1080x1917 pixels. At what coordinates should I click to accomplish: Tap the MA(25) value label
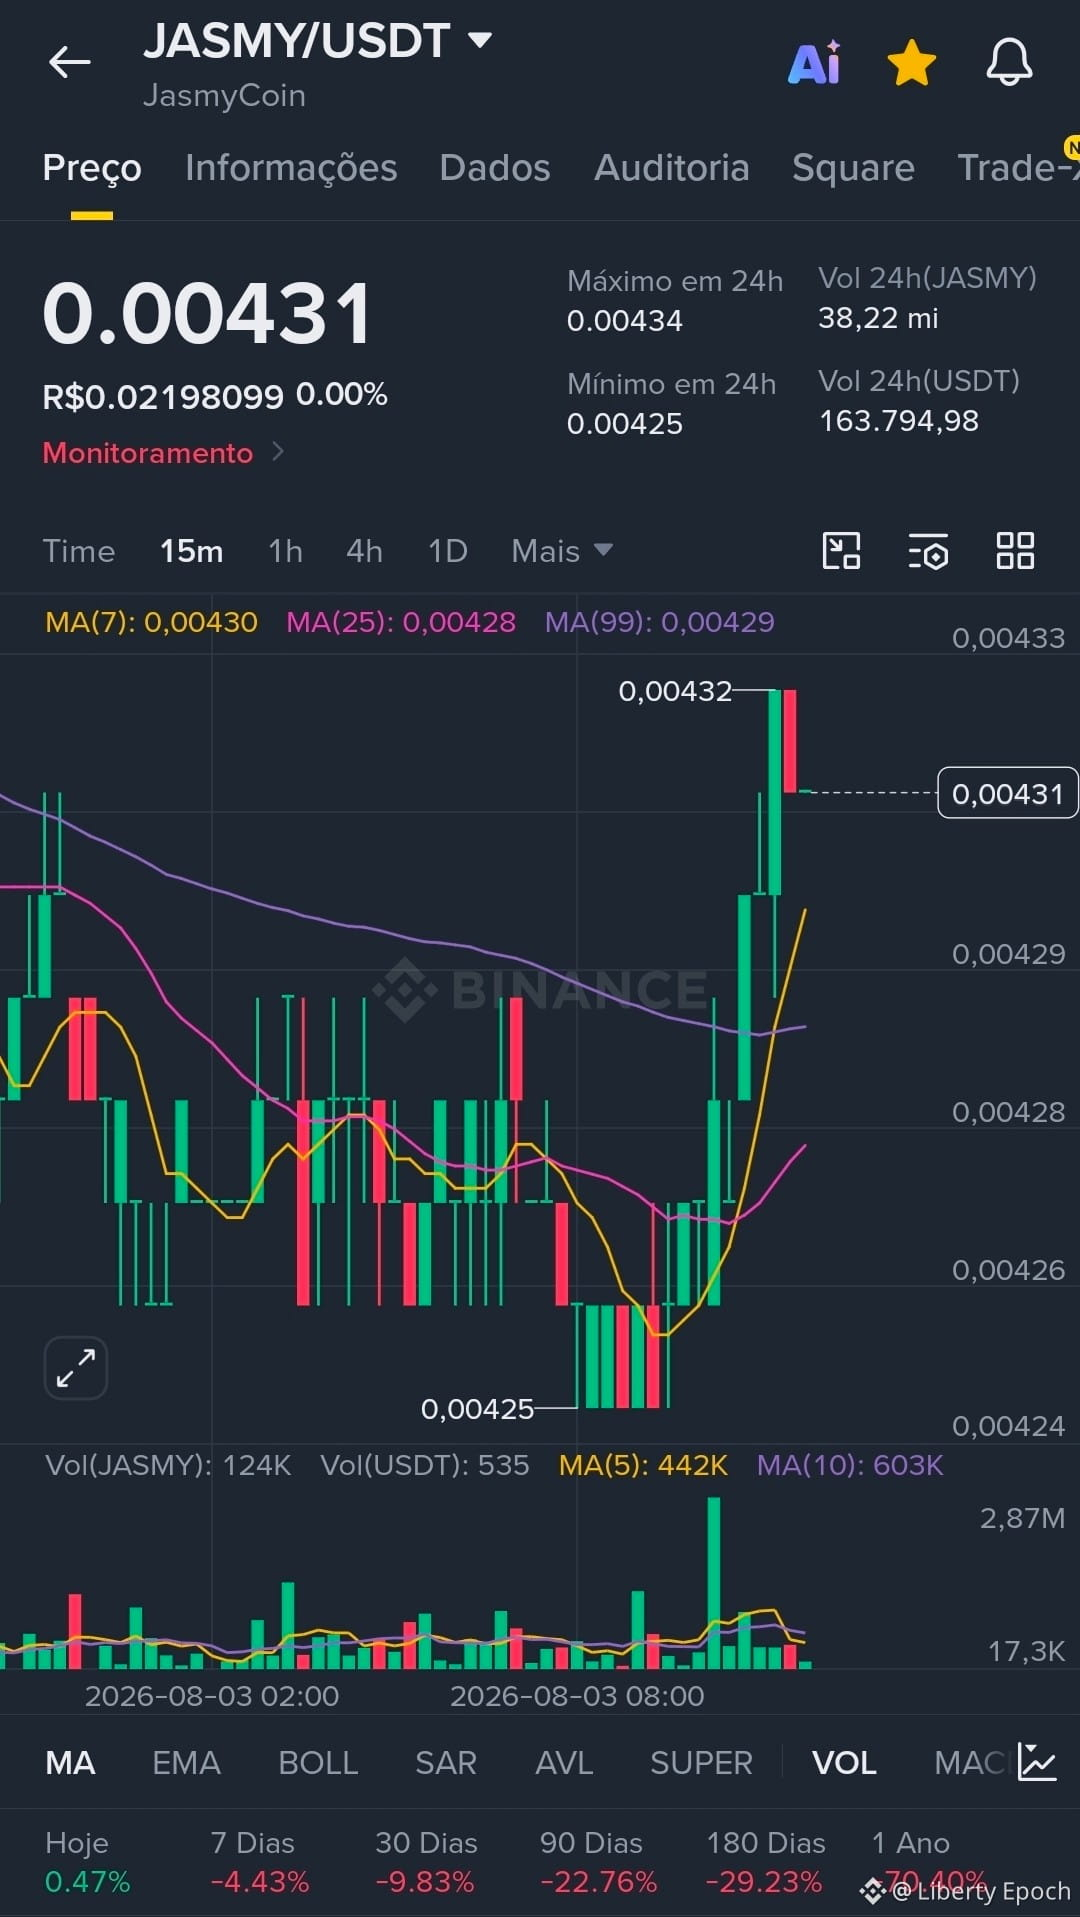pyautogui.click(x=401, y=622)
